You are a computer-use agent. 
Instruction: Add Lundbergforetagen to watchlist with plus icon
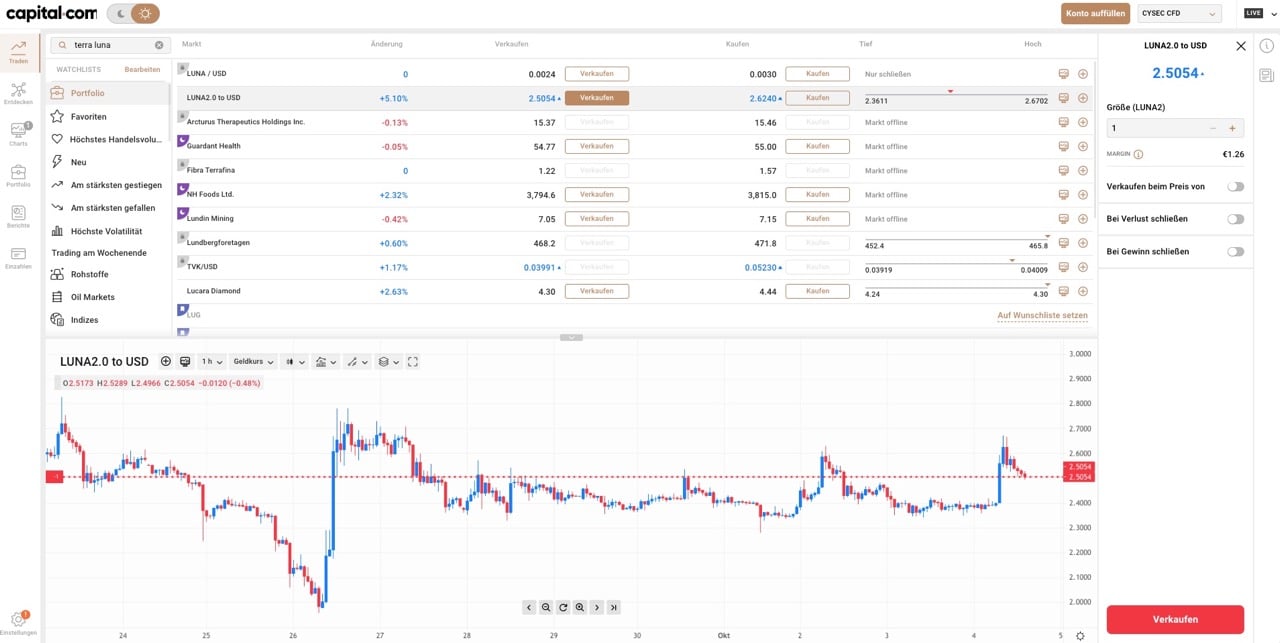tap(1083, 243)
